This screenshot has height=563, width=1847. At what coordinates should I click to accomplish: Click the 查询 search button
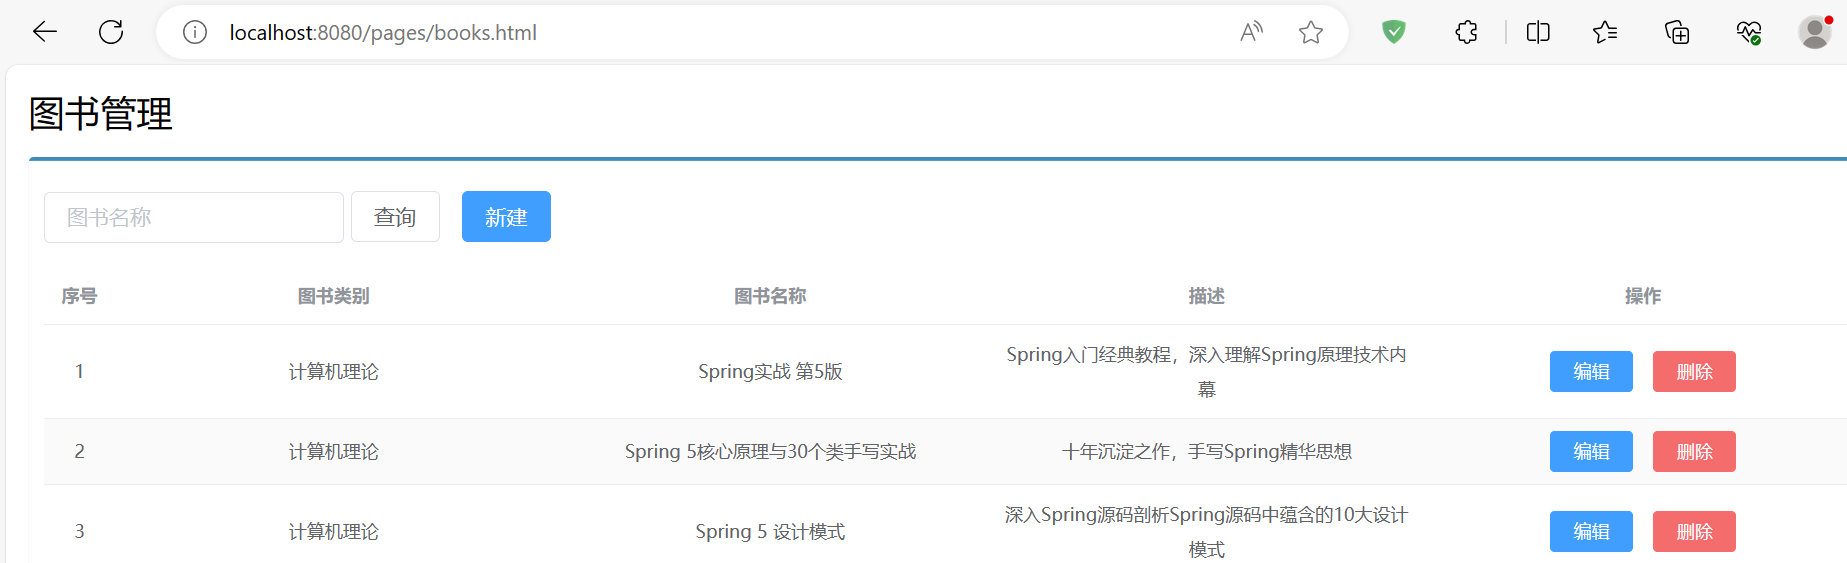pos(395,217)
